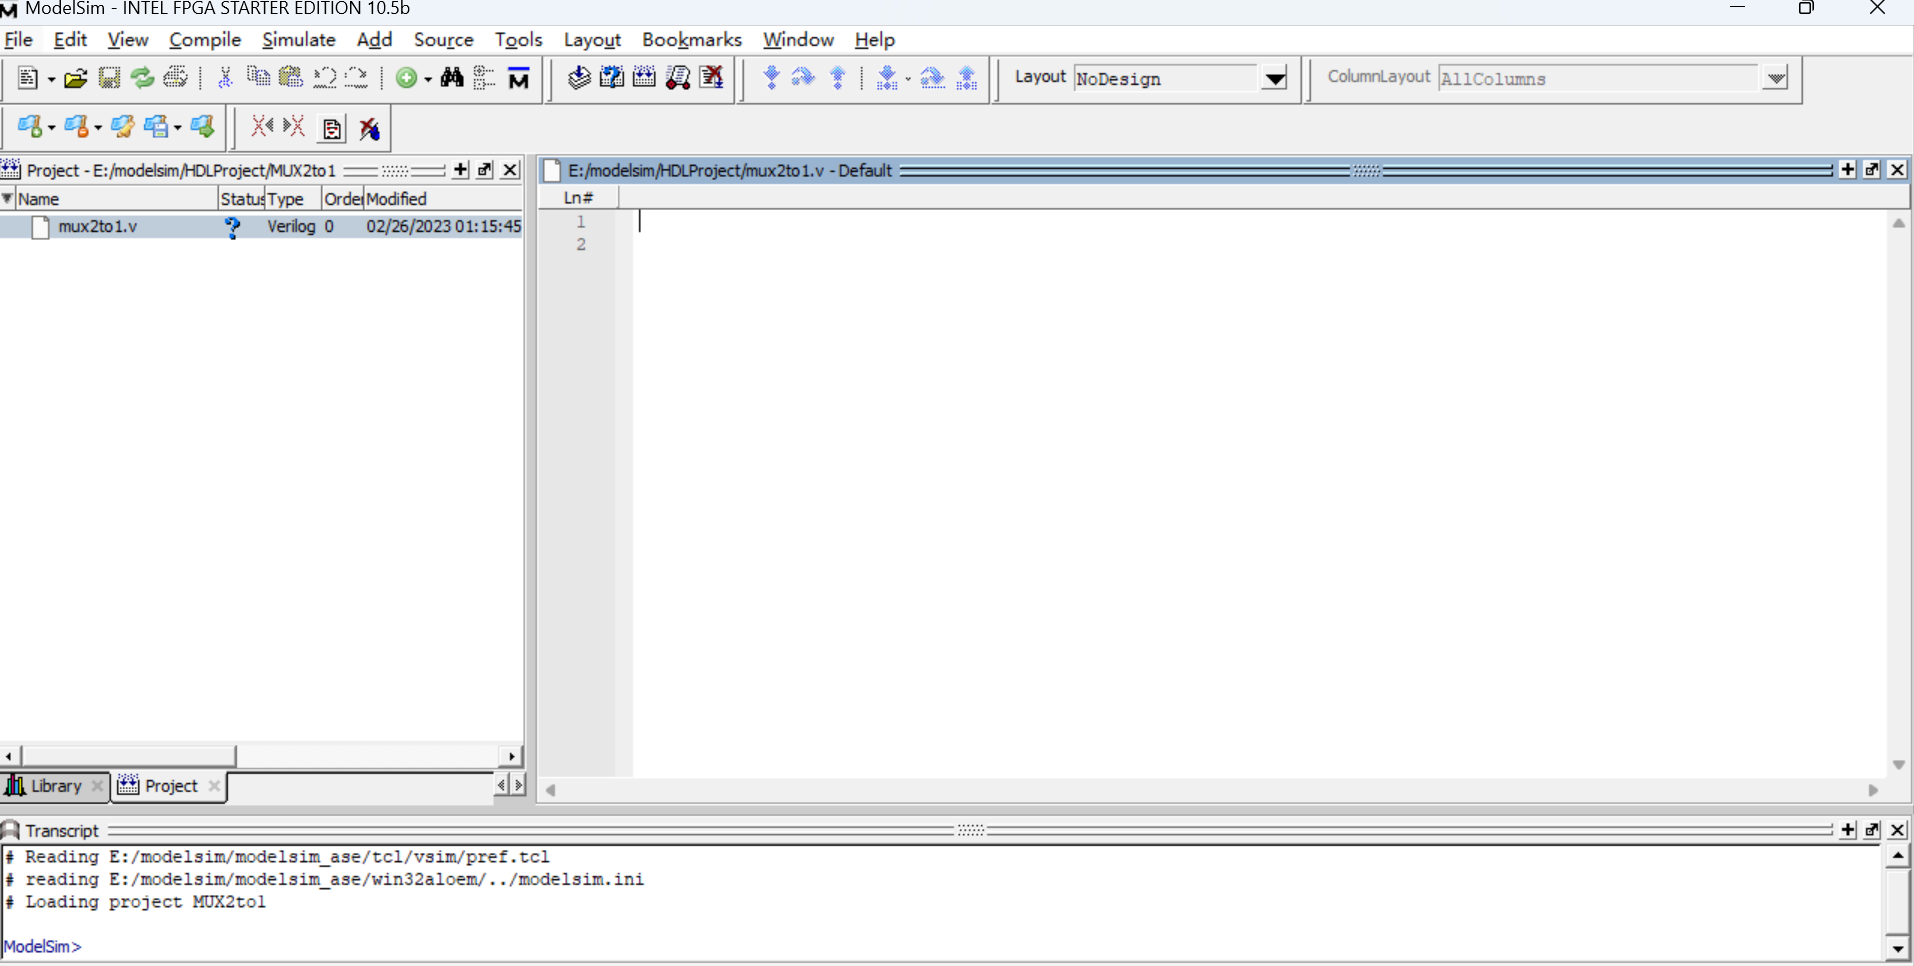Click the ModelSim M toolbar icon
The height and width of the screenshot is (966, 1914).
click(519, 78)
